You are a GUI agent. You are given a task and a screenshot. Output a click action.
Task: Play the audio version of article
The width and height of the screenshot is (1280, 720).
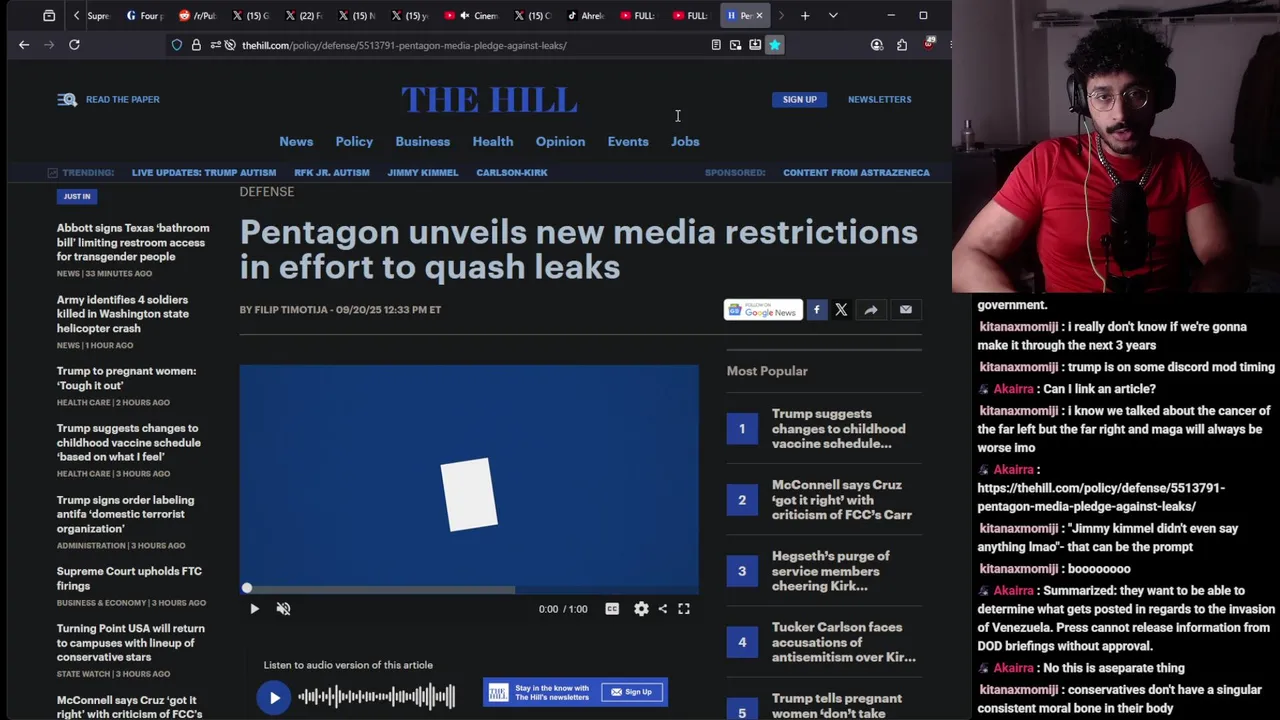tap(274, 697)
